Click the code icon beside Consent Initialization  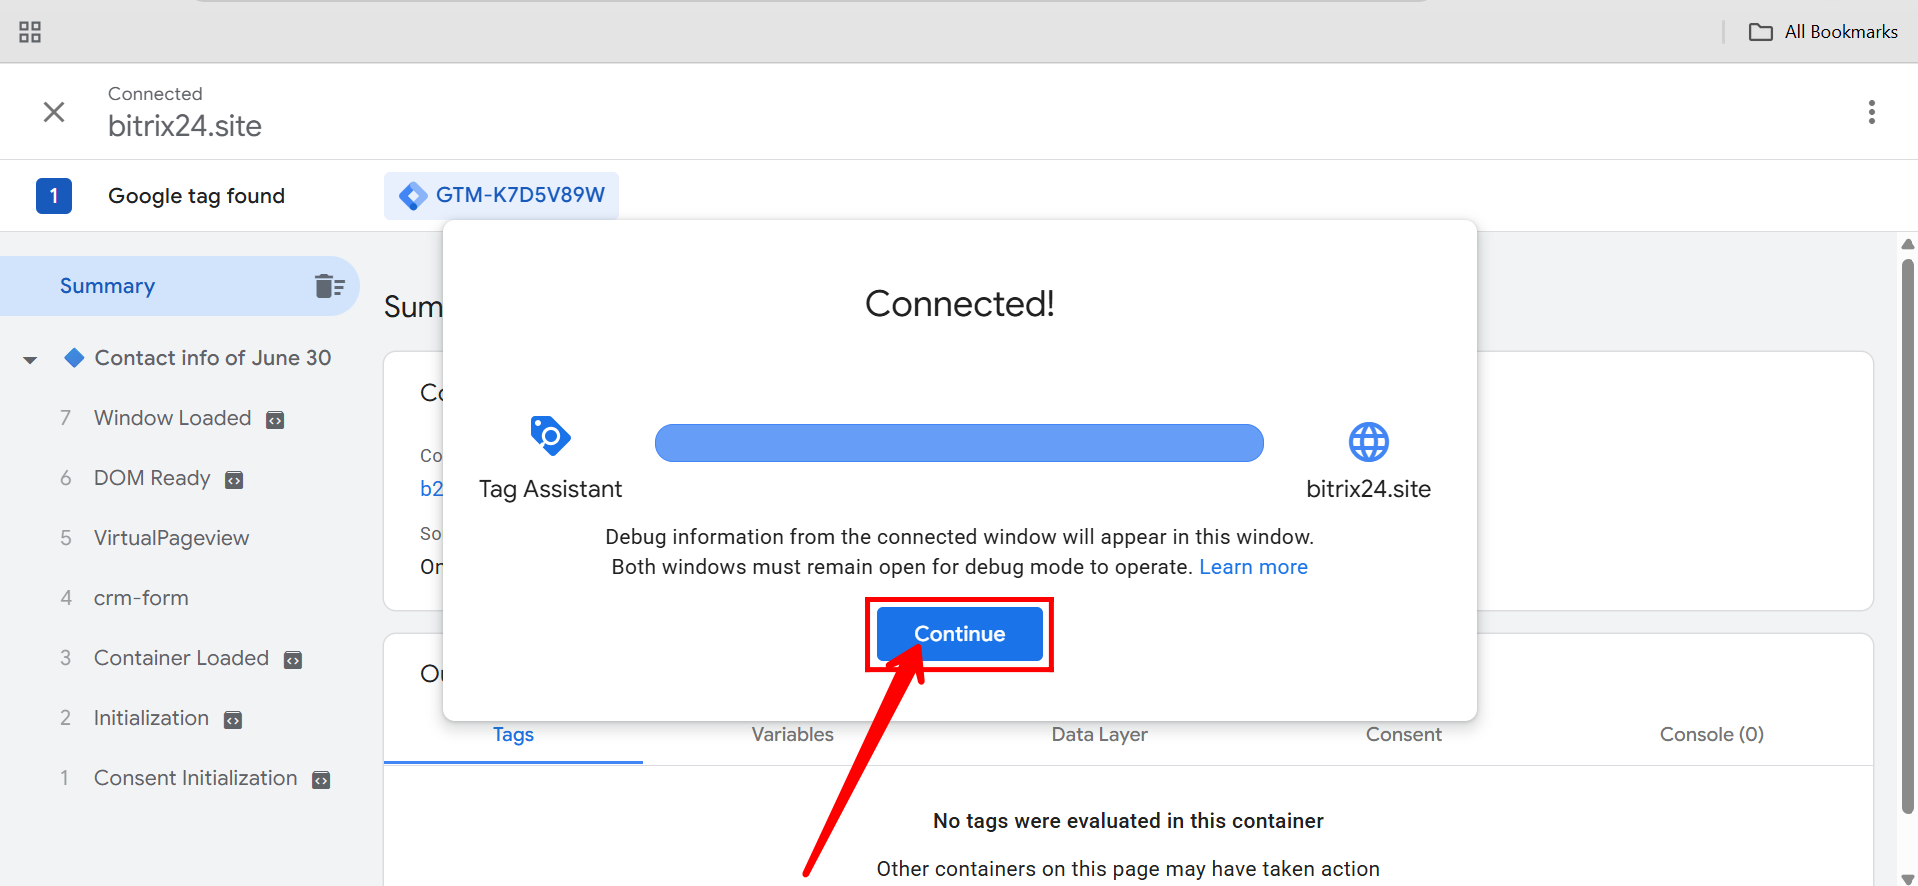[321, 780]
